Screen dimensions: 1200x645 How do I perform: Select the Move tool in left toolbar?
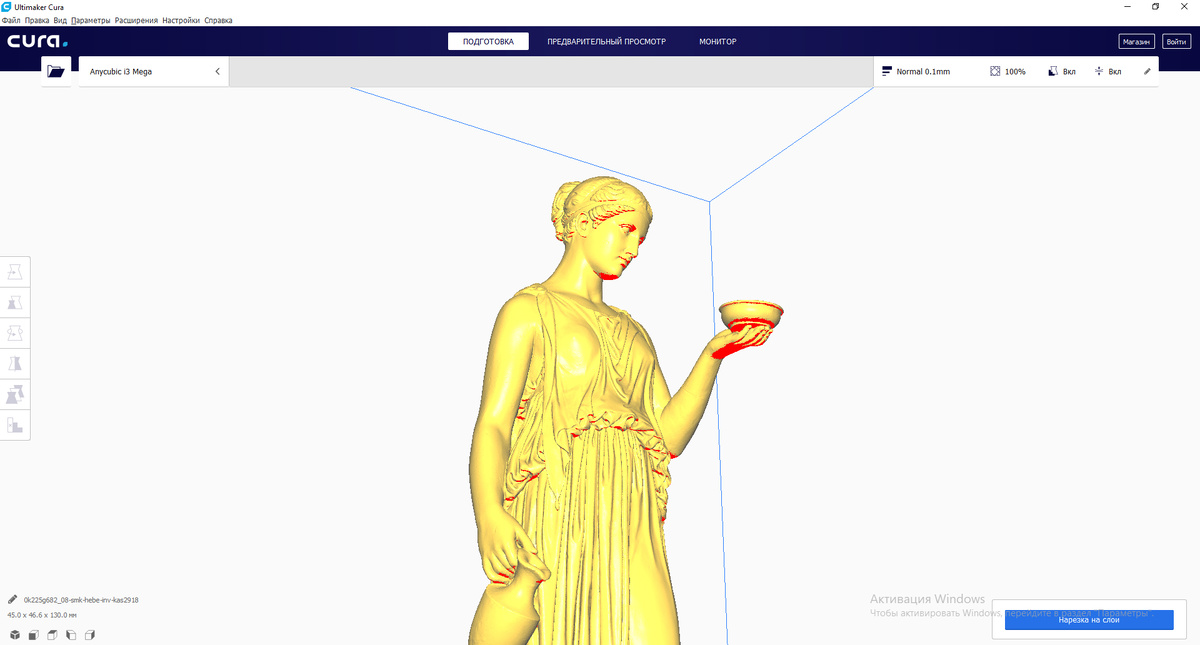pyautogui.click(x=15, y=272)
